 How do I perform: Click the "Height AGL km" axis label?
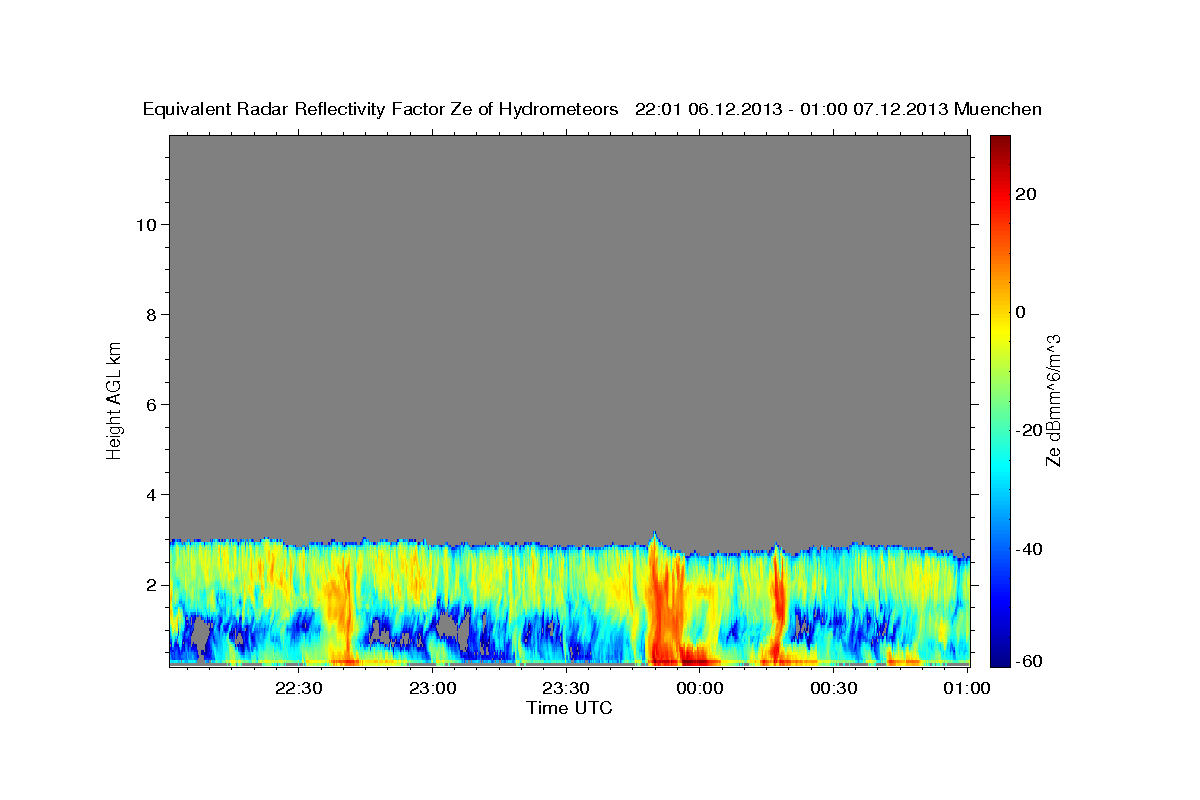point(114,399)
